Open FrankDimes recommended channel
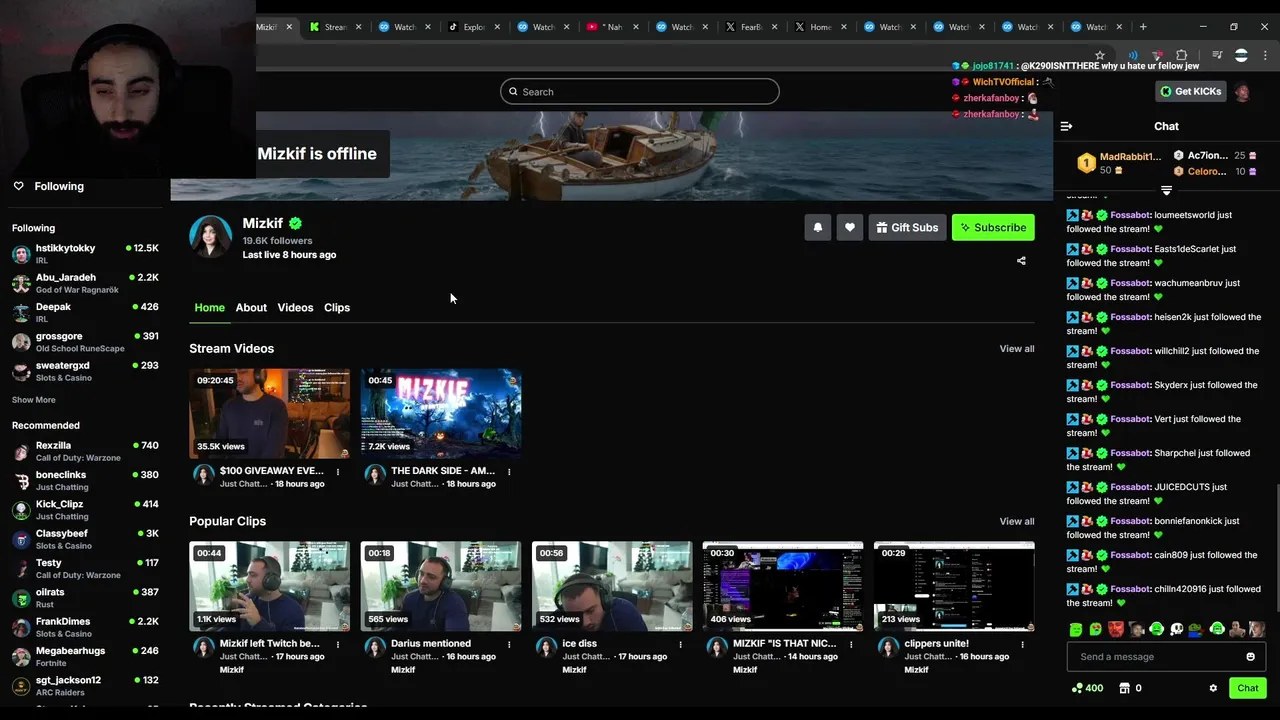 pos(85,627)
